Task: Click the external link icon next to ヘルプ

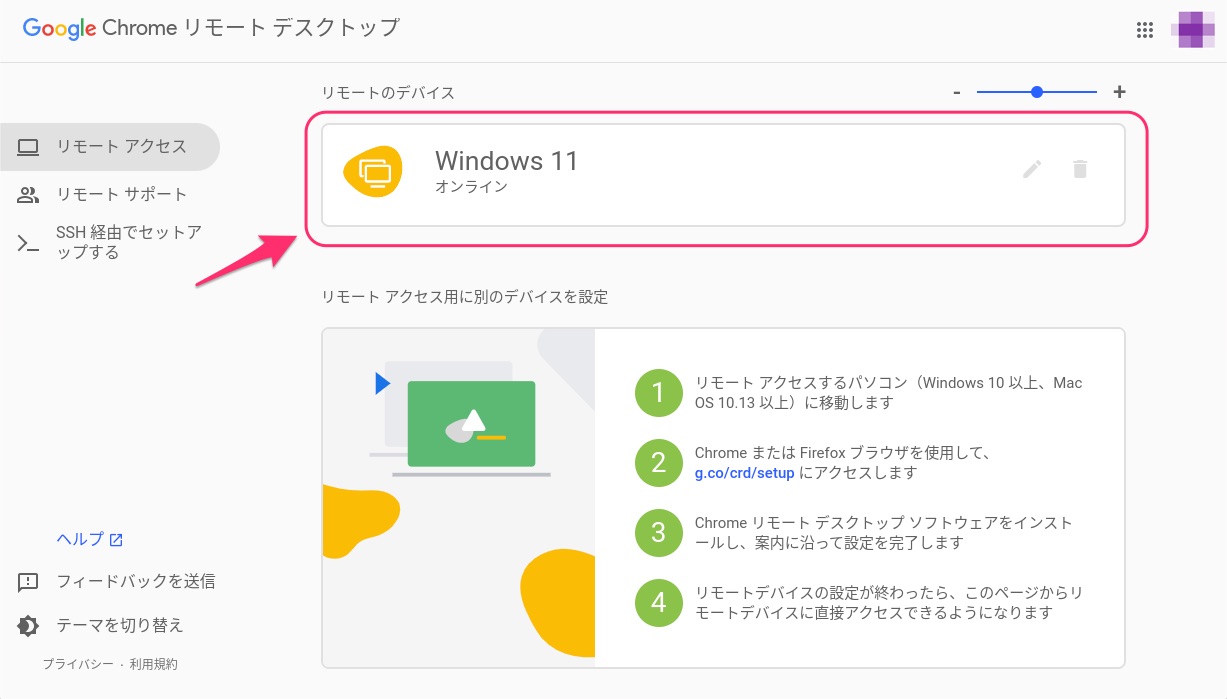Action: pyautogui.click(x=116, y=540)
